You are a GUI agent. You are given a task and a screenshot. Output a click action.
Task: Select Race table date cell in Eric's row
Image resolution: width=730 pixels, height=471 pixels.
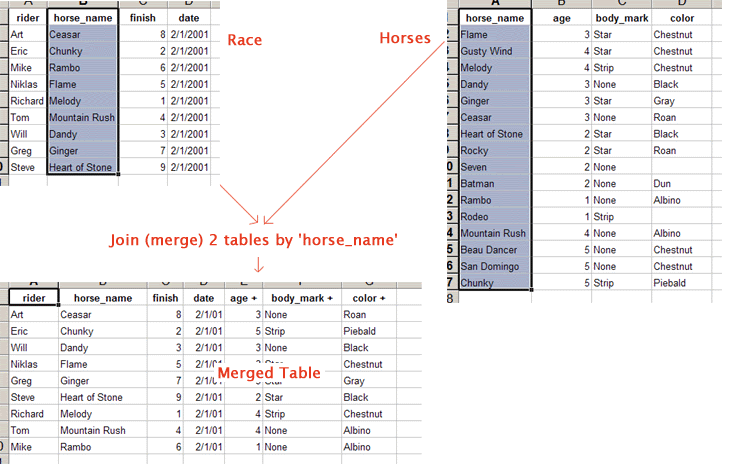point(189,51)
